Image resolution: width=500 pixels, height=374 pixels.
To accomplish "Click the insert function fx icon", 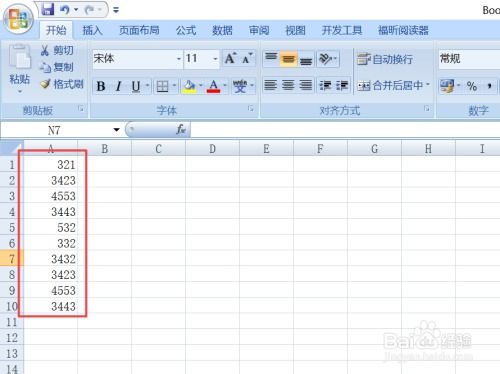I will point(181,129).
